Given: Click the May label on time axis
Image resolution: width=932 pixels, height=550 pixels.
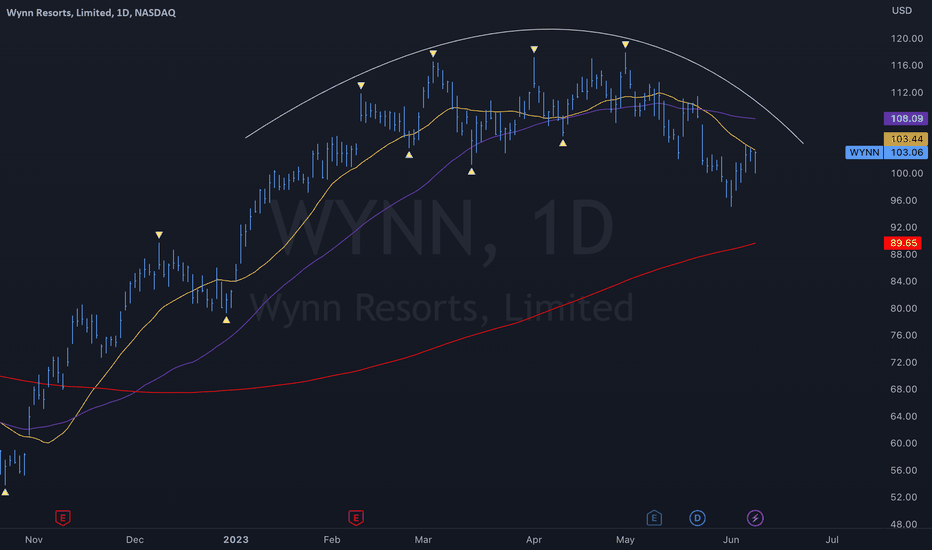Looking at the screenshot, I should point(625,540).
